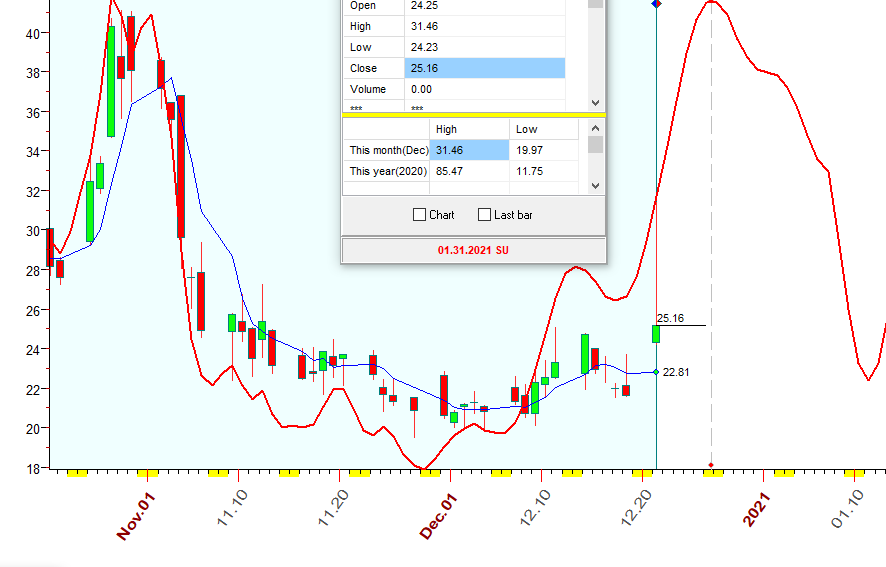Click the last green candlestick at 25.16

point(656,334)
